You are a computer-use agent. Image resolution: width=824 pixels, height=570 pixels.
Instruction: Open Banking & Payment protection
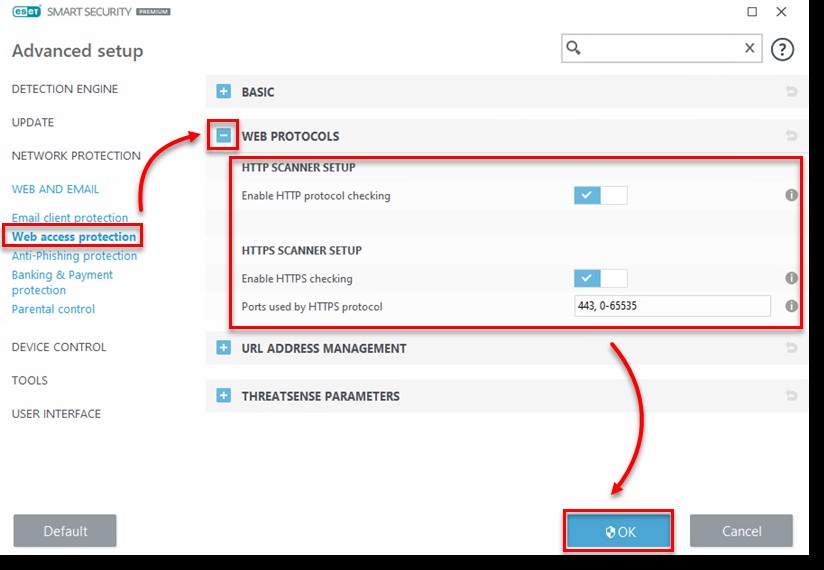pyautogui.click(x=62, y=282)
